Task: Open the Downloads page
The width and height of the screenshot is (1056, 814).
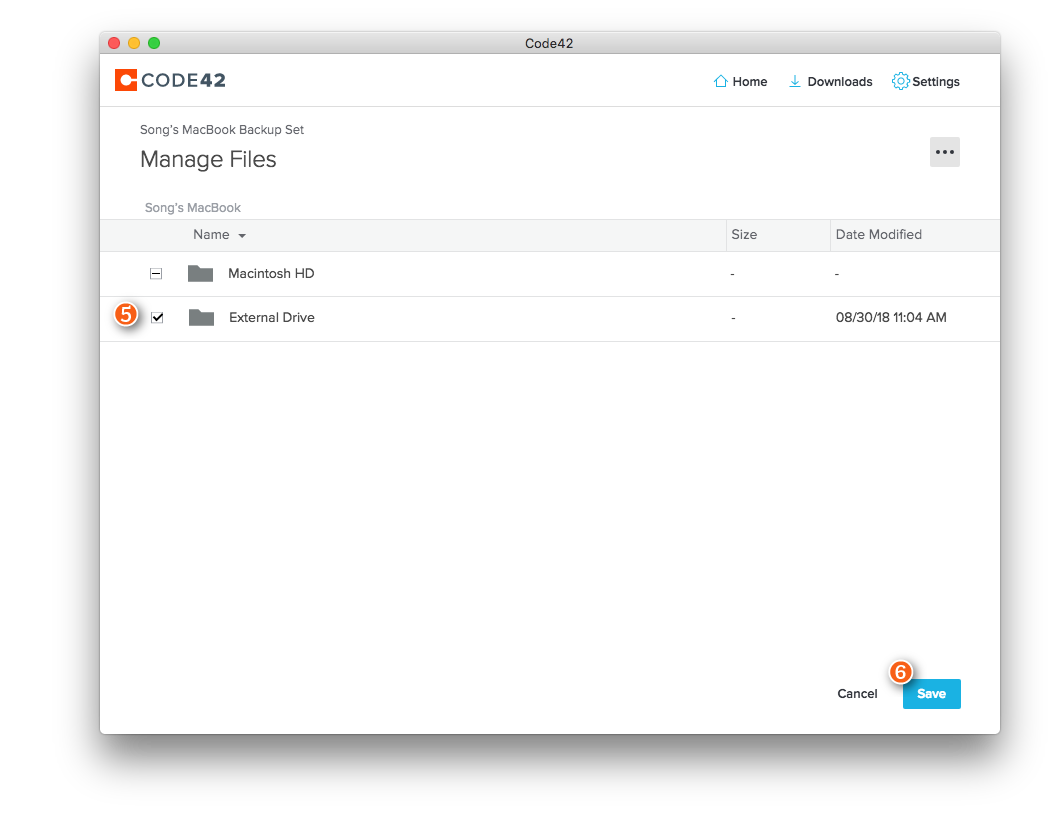Action: [x=830, y=81]
